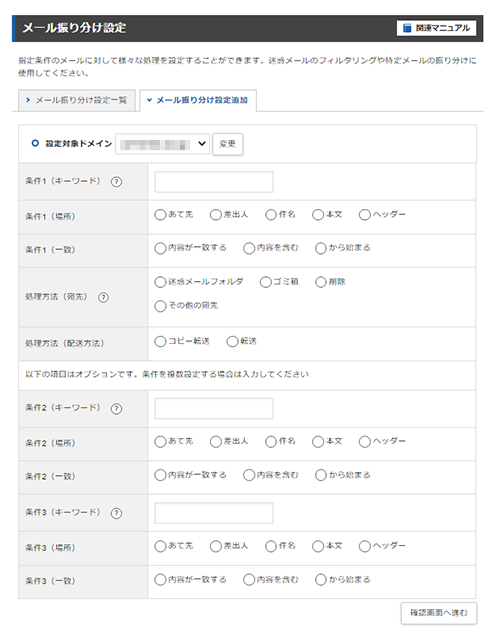Image resolution: width=500 pixels, height=642 pixels.
Task: Choose から始まる radio for 条件3（一致）
Action: point(321,580)
